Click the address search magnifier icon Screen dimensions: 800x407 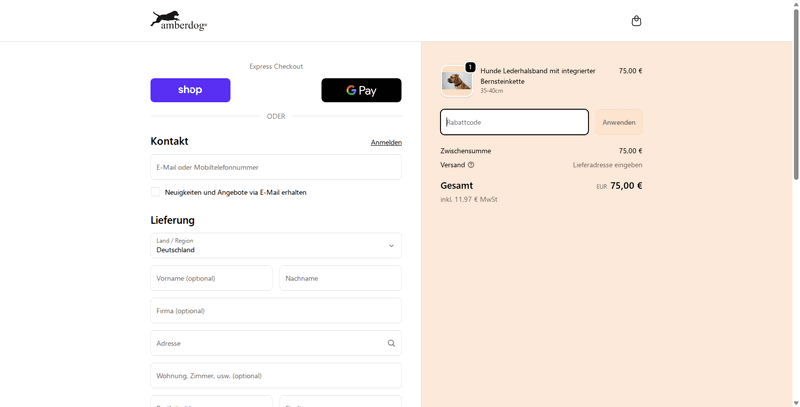391,343
